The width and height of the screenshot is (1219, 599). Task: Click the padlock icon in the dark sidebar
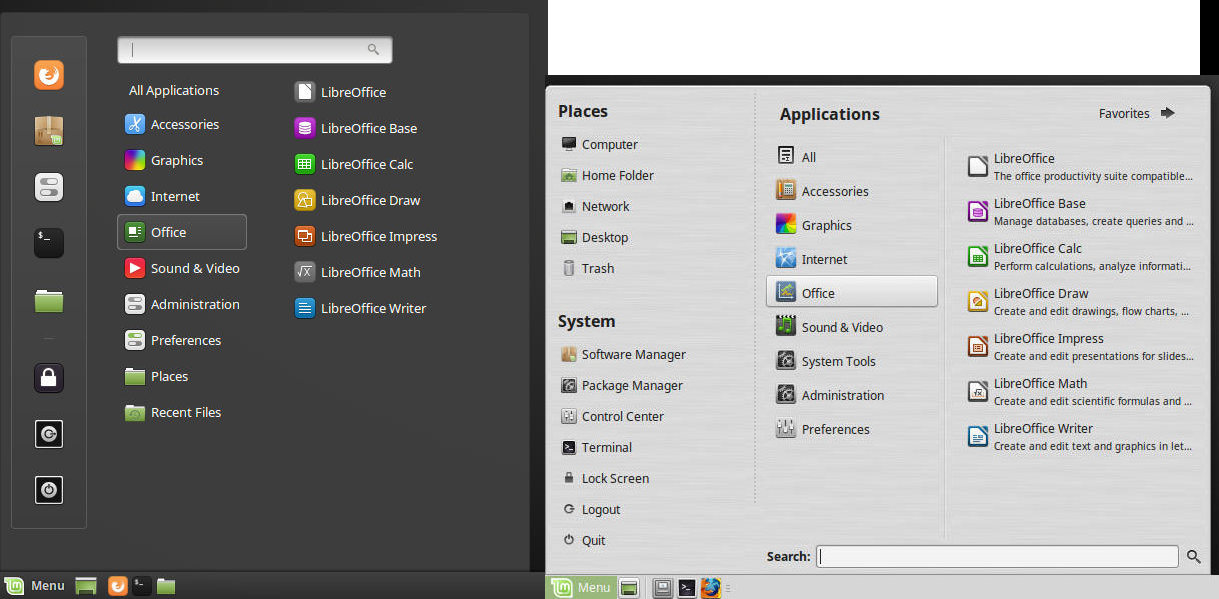coord(49,377)
